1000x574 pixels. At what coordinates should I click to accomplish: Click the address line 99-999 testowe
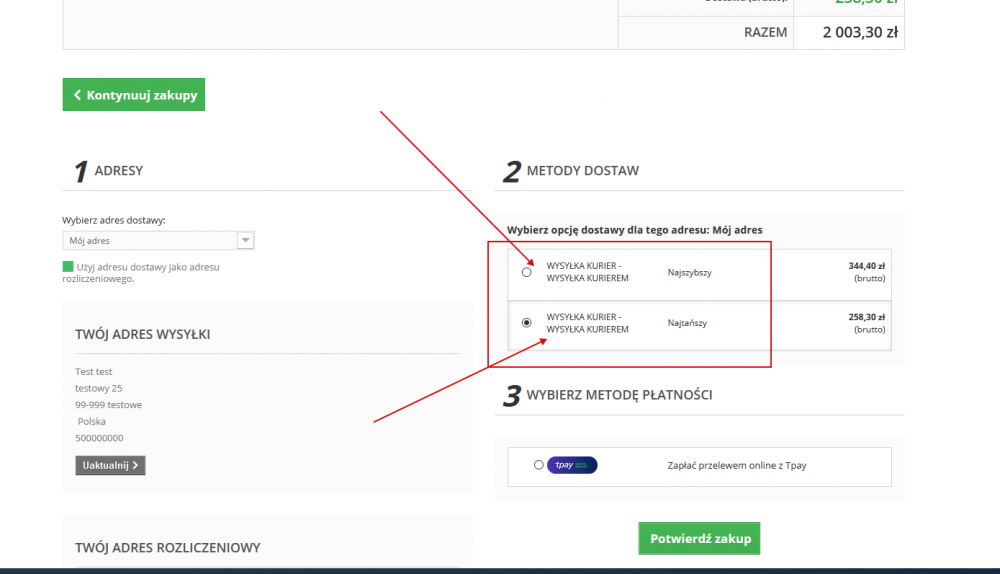(x=108, y=405)
